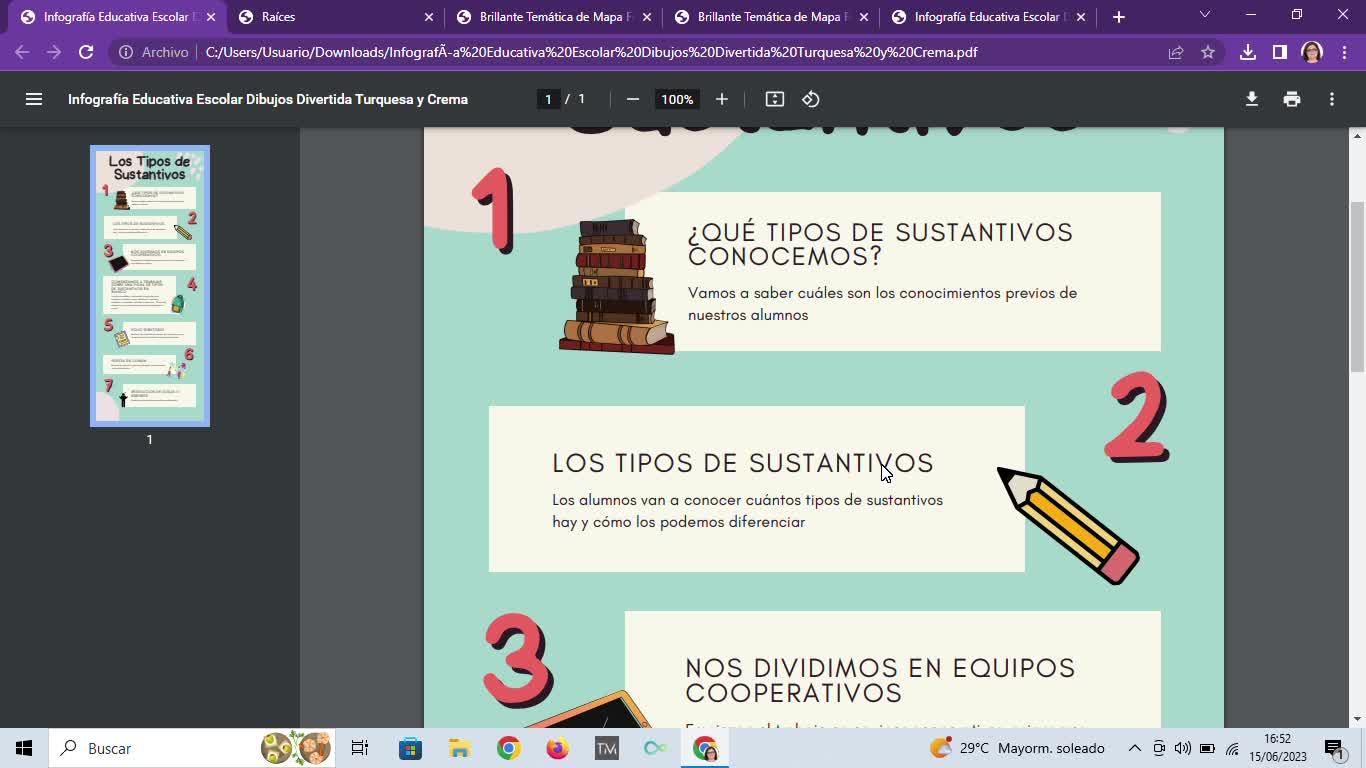Open the PDF viewer more actions menu
Screen dimensions: 1366x768
tap(1332, 99)
